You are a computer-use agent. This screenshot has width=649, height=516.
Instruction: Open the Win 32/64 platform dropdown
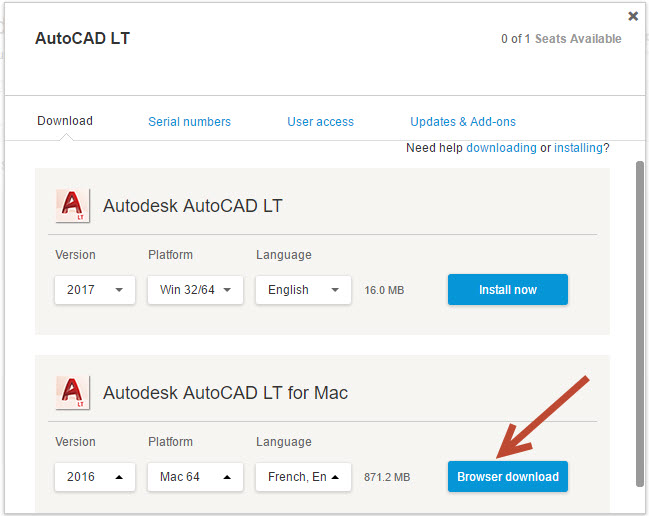click(195, 290)
